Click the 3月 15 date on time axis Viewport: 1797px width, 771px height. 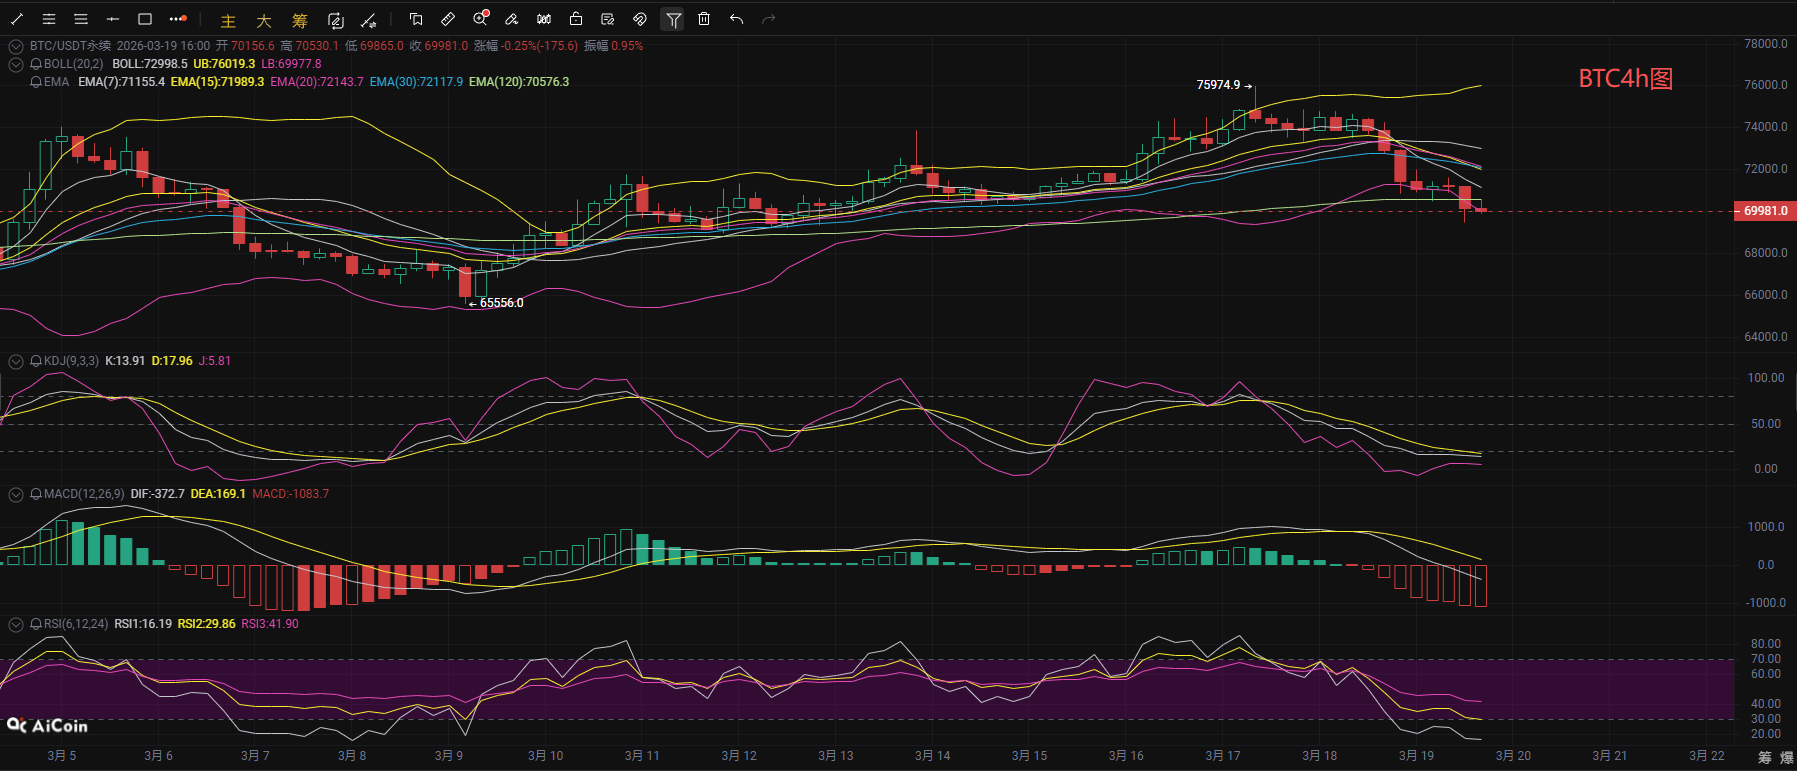pyautogui.click(x=1029, y=756)
